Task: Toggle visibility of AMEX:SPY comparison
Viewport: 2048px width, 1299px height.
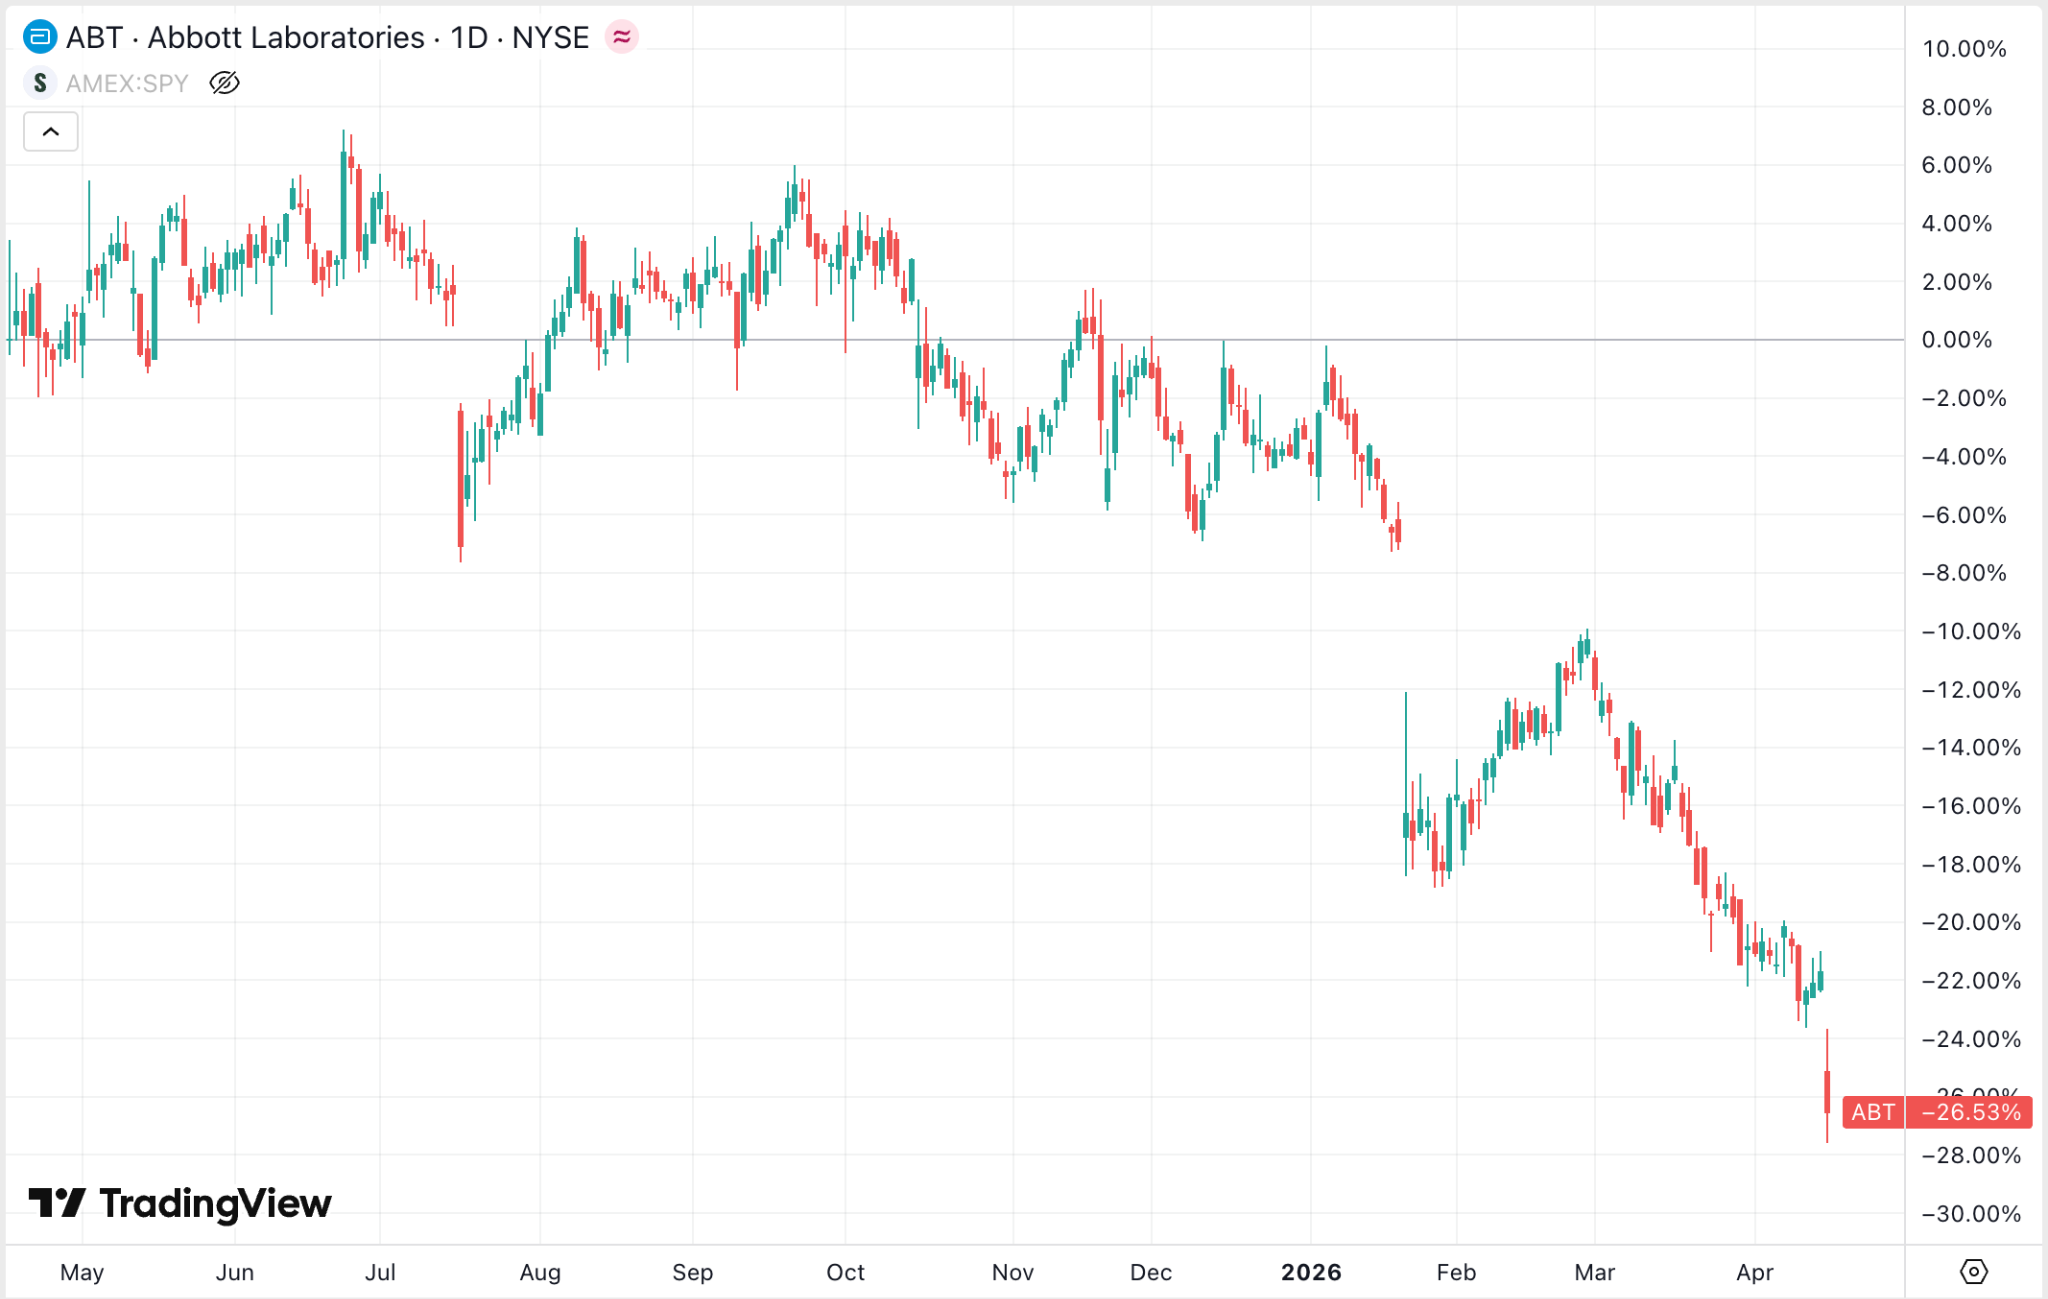Action: click(224, 83)
